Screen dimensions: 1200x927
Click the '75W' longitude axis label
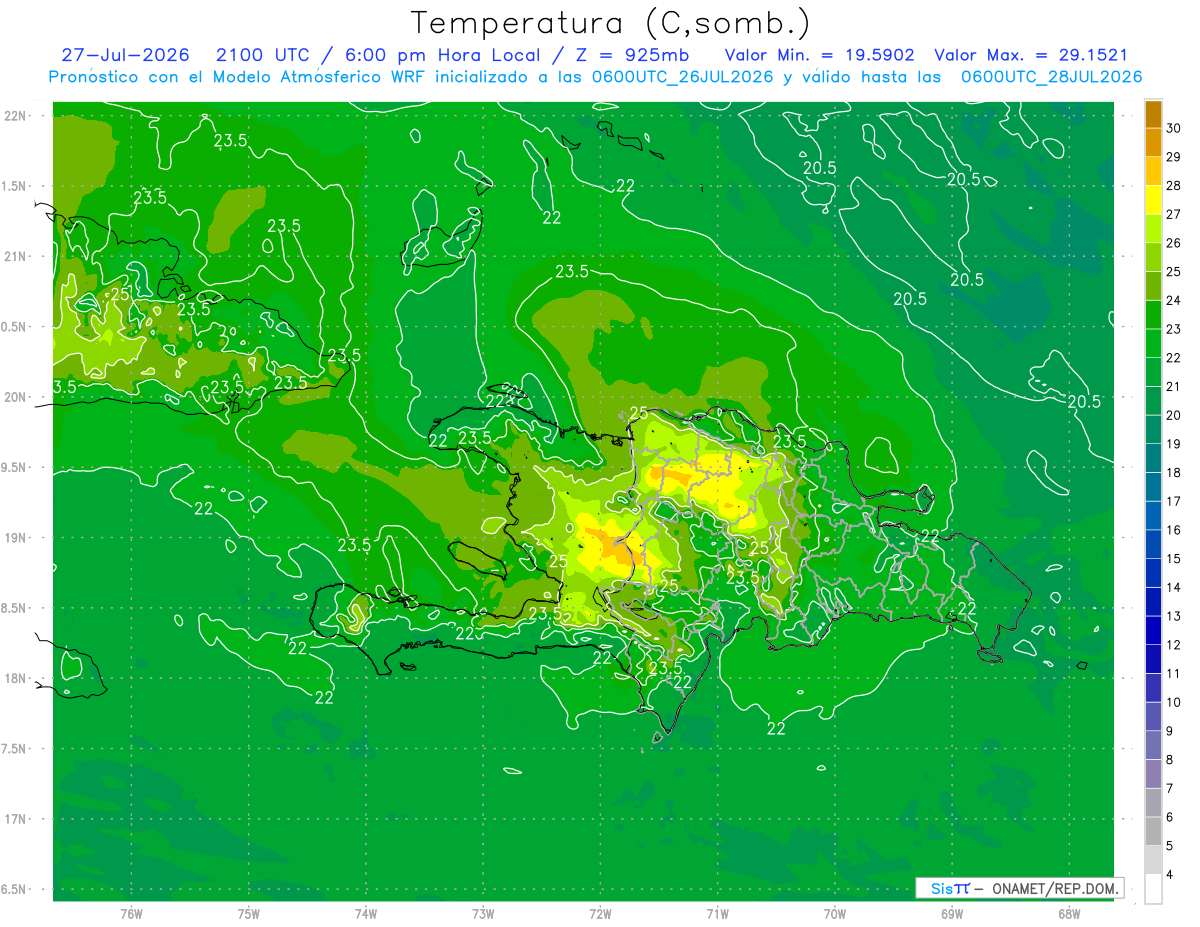(x=249, y=913)
